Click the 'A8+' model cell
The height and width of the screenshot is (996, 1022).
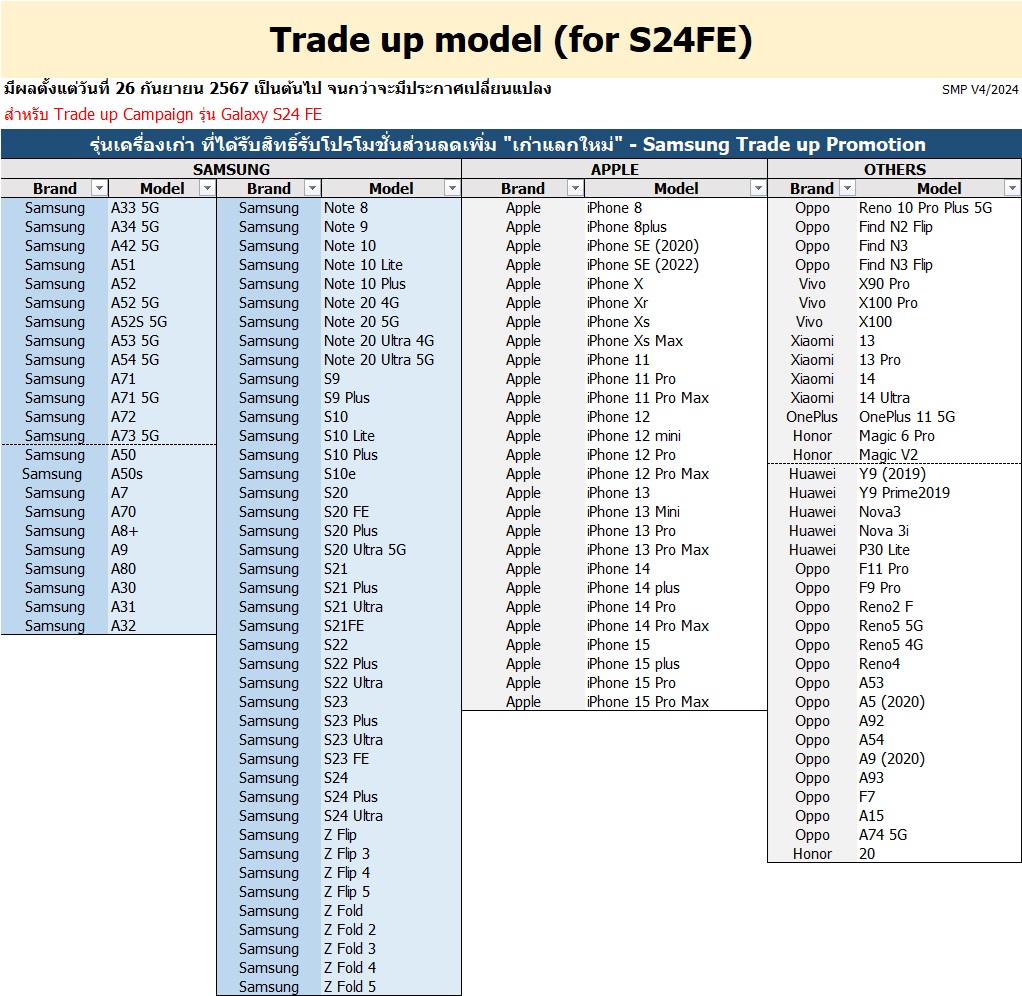click(x=162, y=531)
